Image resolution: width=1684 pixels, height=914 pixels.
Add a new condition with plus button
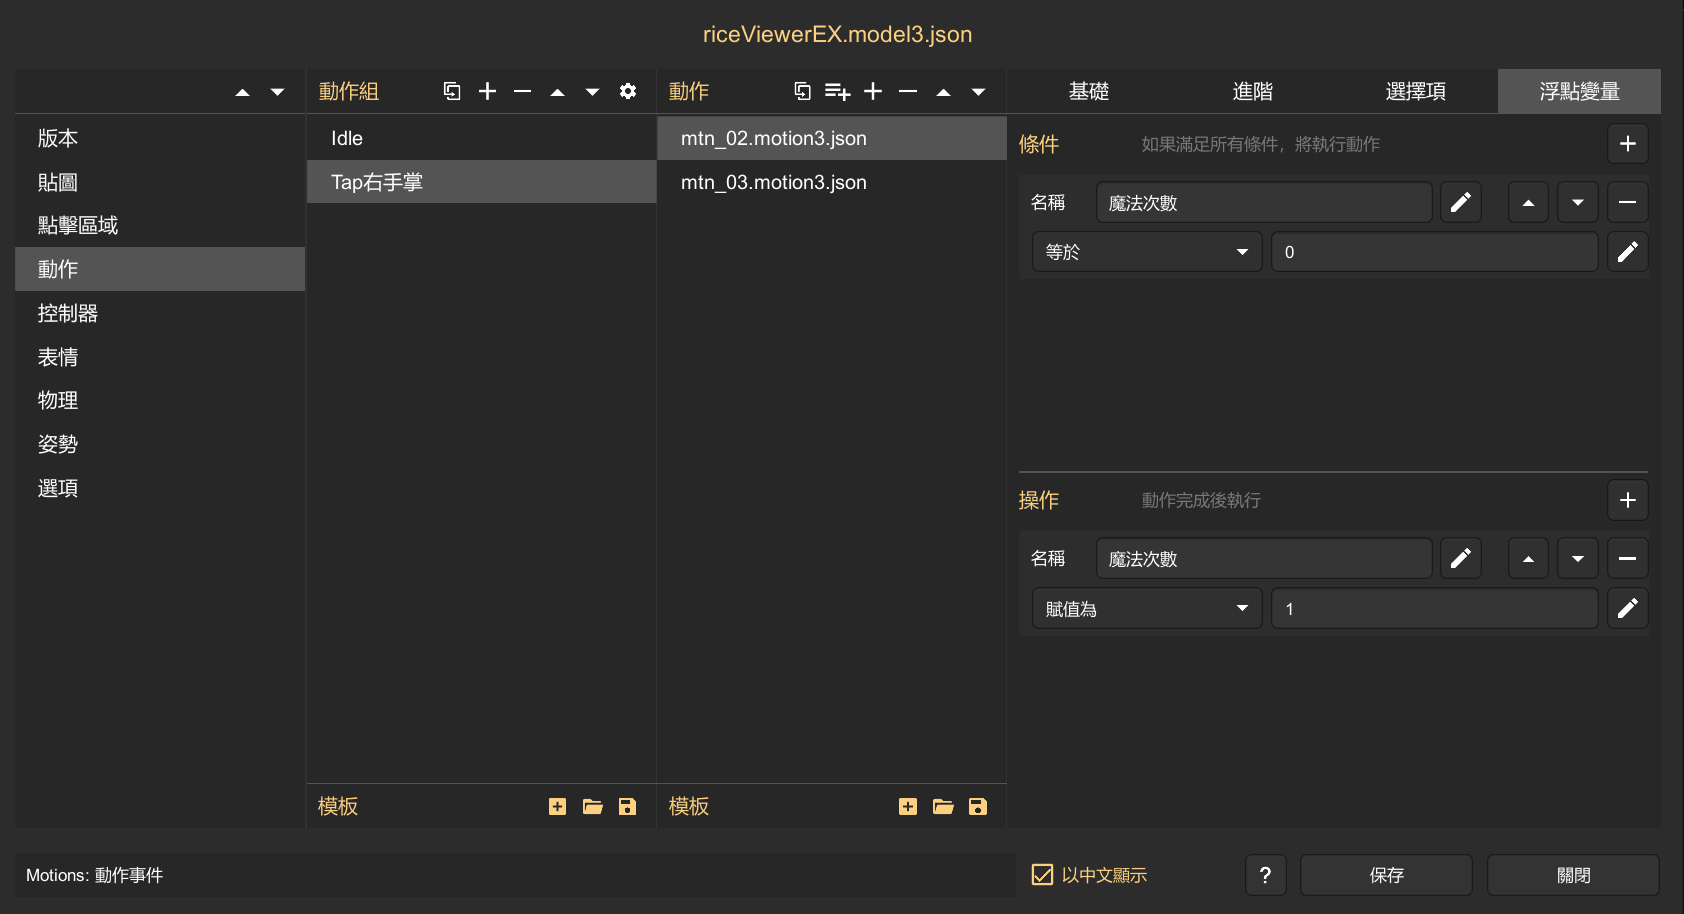pyautogui.click(x=1627, y=144)
